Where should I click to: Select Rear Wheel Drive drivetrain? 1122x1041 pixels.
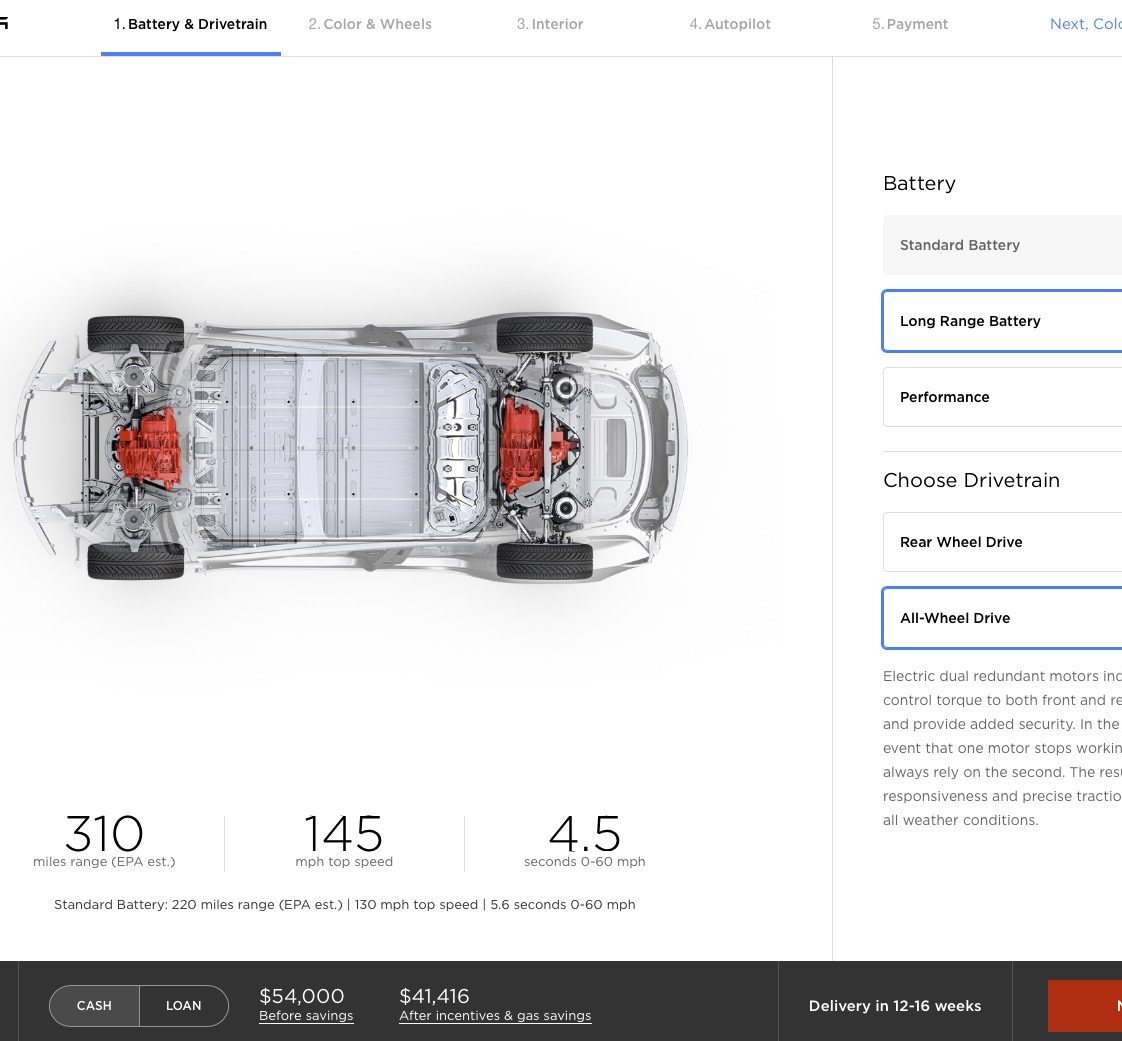[x=1002, y=542]
